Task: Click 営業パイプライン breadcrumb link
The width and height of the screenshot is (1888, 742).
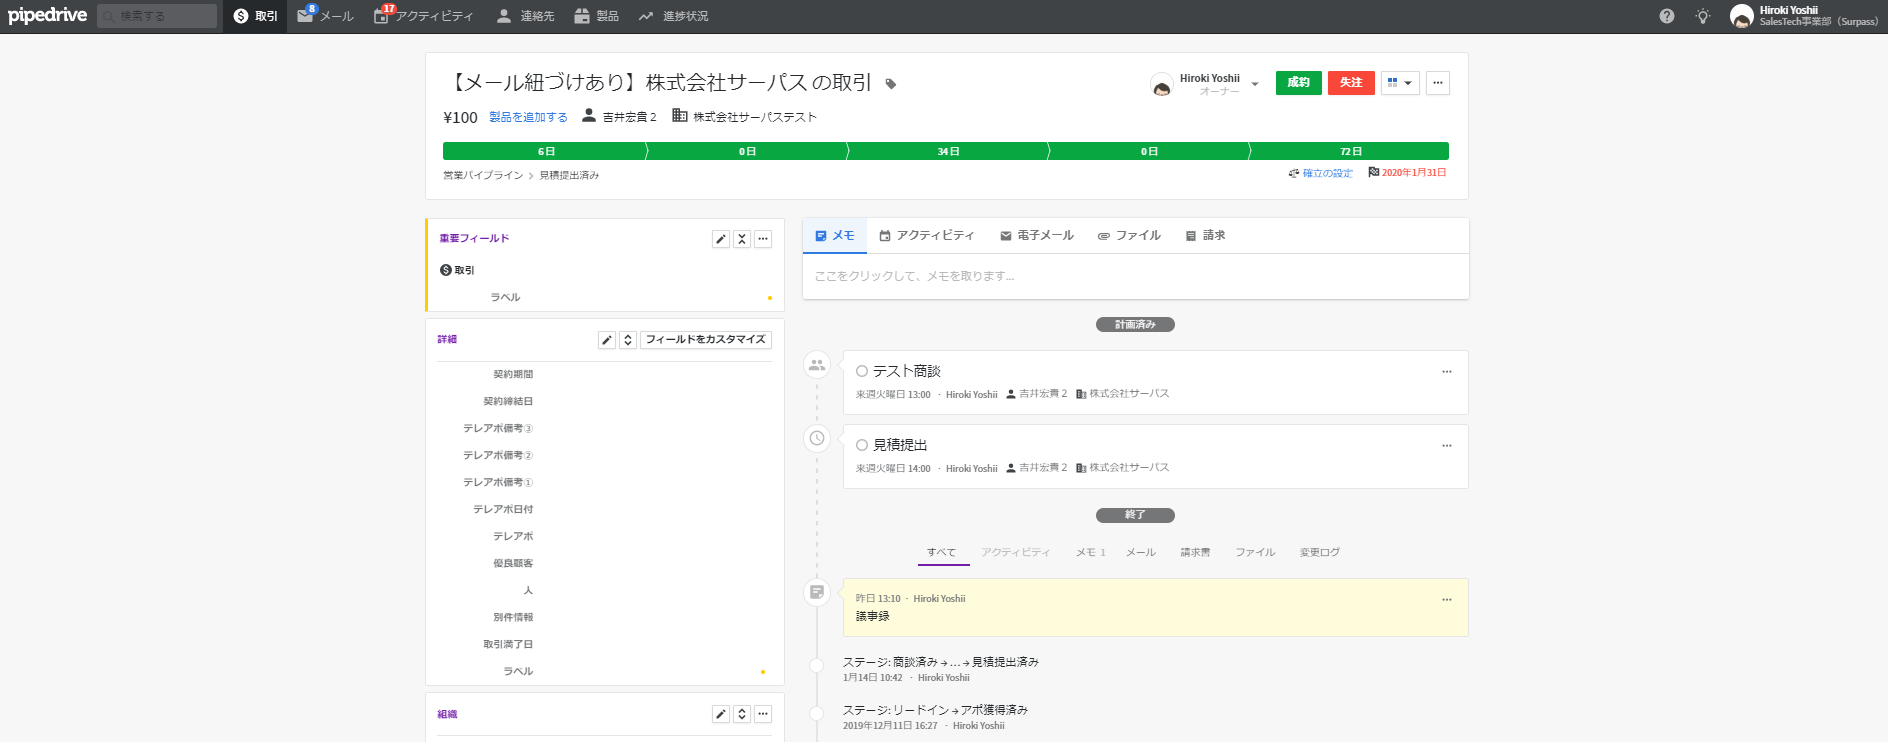Action: (483, 175)
